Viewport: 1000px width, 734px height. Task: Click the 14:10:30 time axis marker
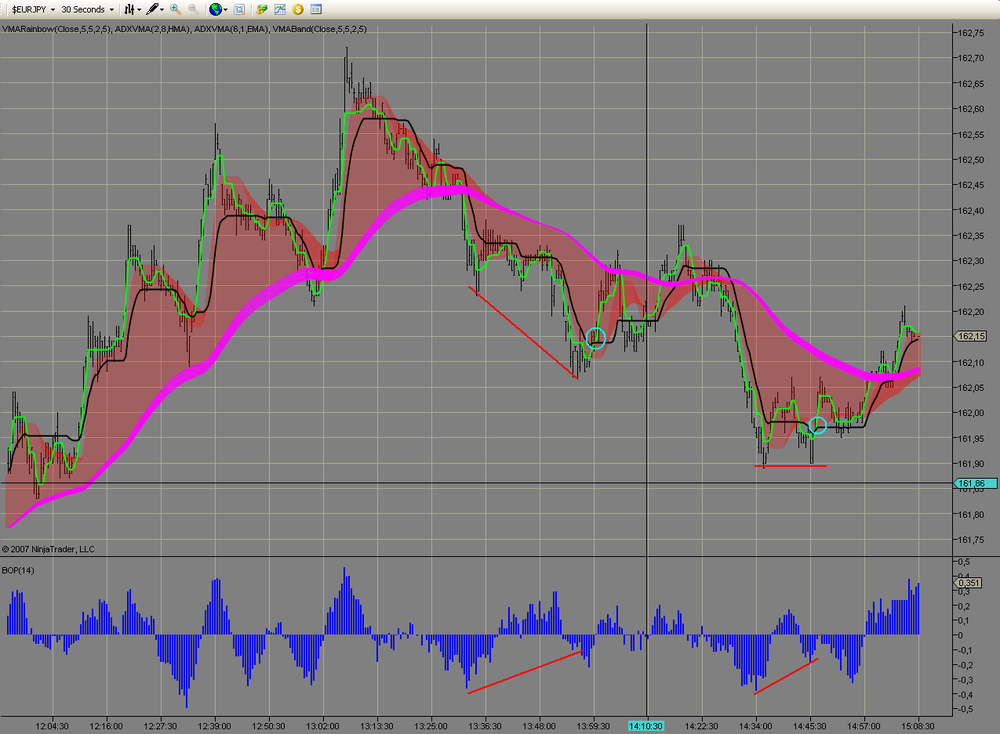point(645,726)
